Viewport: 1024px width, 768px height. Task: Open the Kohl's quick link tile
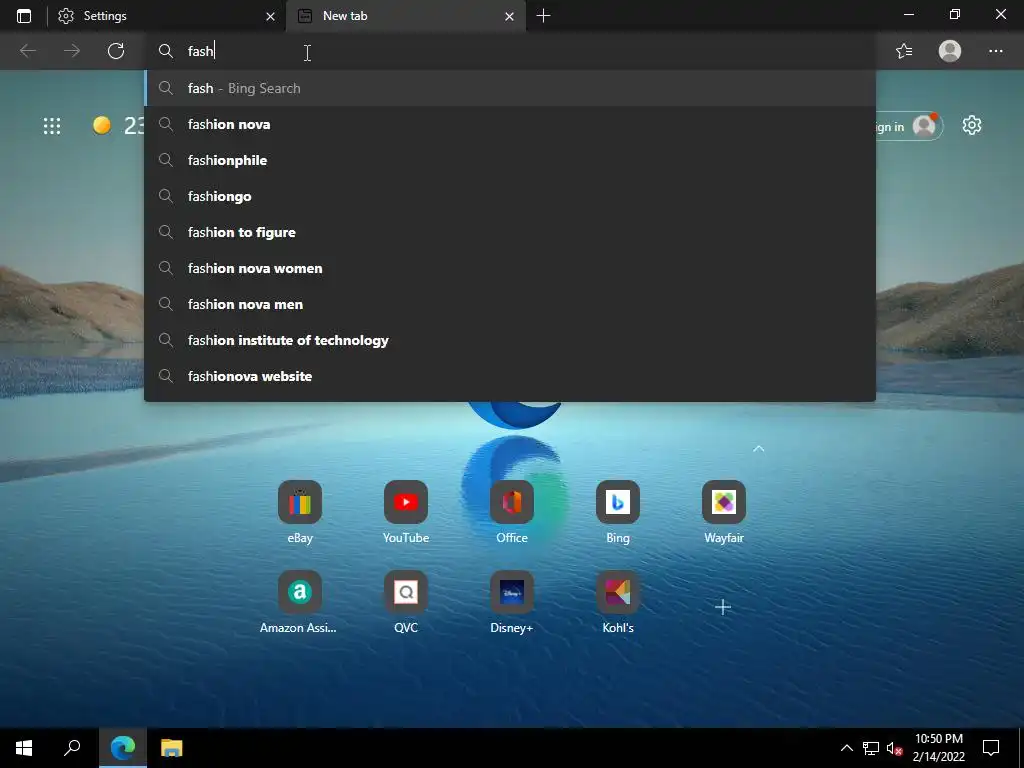tap(618, 592)
